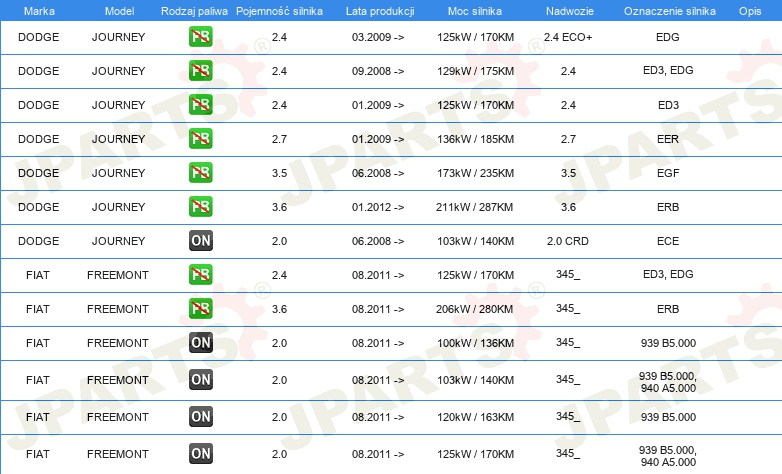The image size is (782, 474).
Task: Click petrol fuel icon in Fiat Freemont 2.4 row
Action: [x=200, y=274]
